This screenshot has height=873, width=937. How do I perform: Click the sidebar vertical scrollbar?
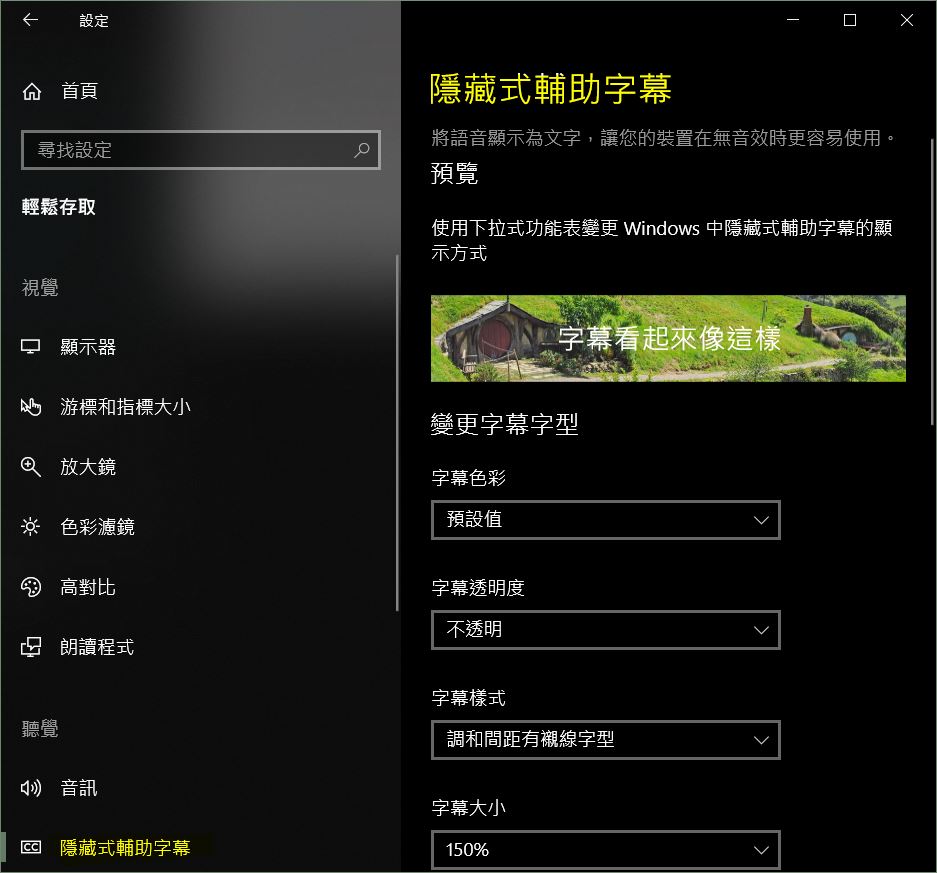tap(397, 433)
